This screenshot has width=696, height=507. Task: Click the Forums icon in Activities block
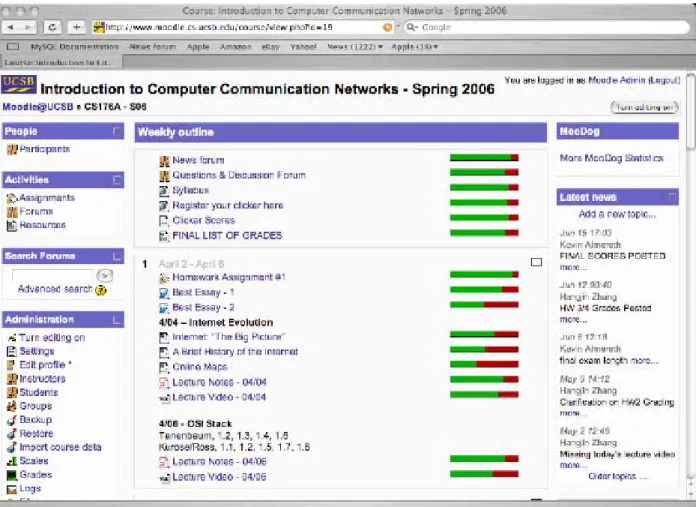pyautogui.click(x=12, y=212)
